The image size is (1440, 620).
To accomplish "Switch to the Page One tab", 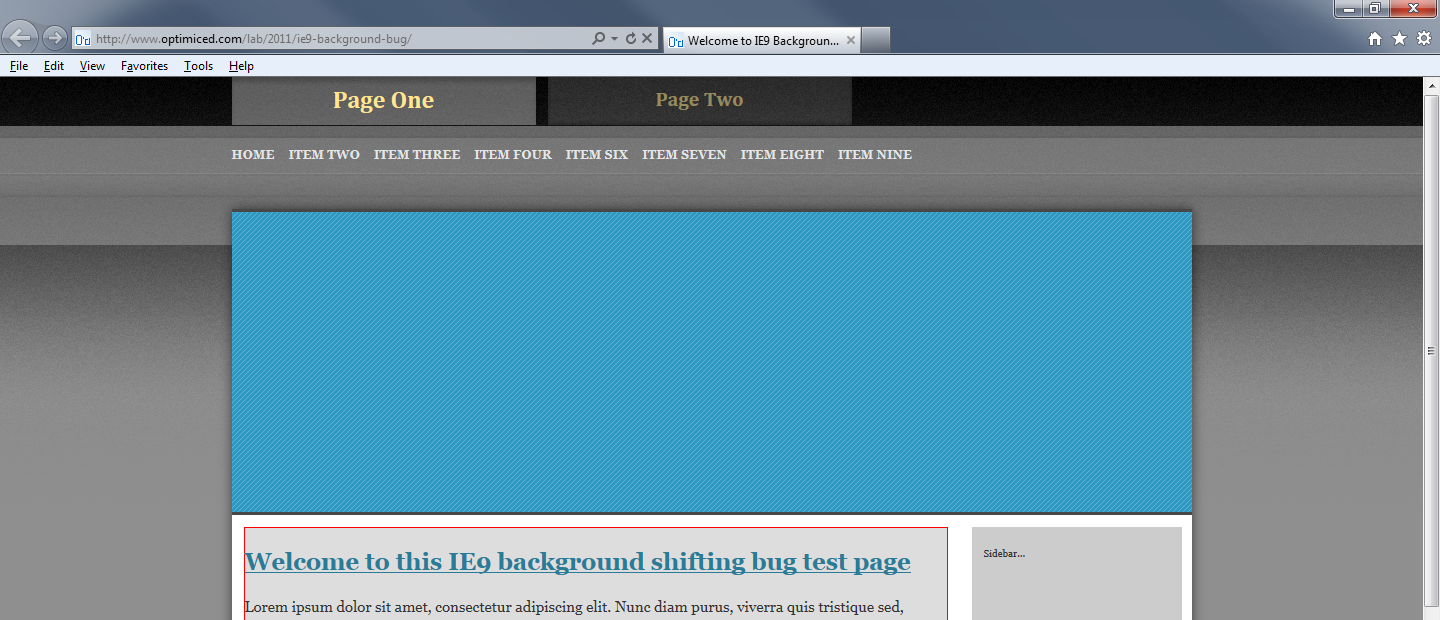I will tap(384, 101).
